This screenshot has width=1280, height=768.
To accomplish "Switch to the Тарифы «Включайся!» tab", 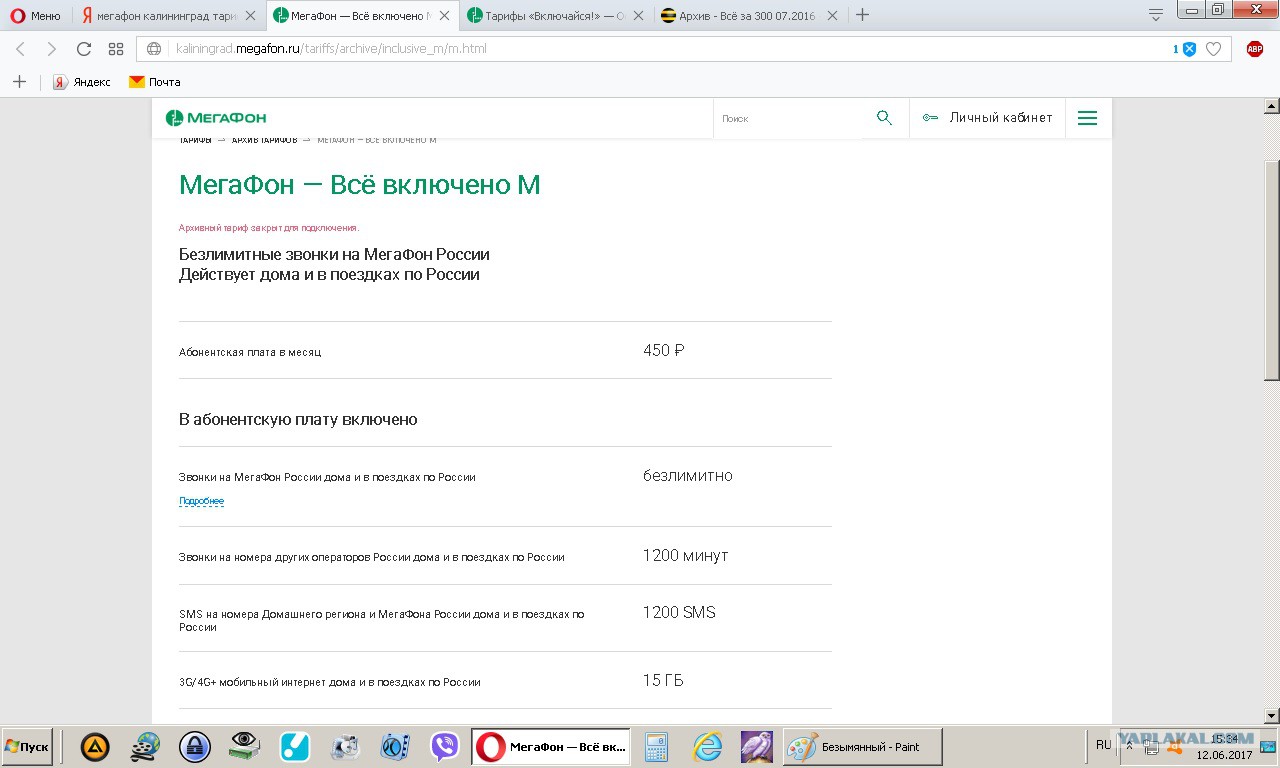I will 555,15.
